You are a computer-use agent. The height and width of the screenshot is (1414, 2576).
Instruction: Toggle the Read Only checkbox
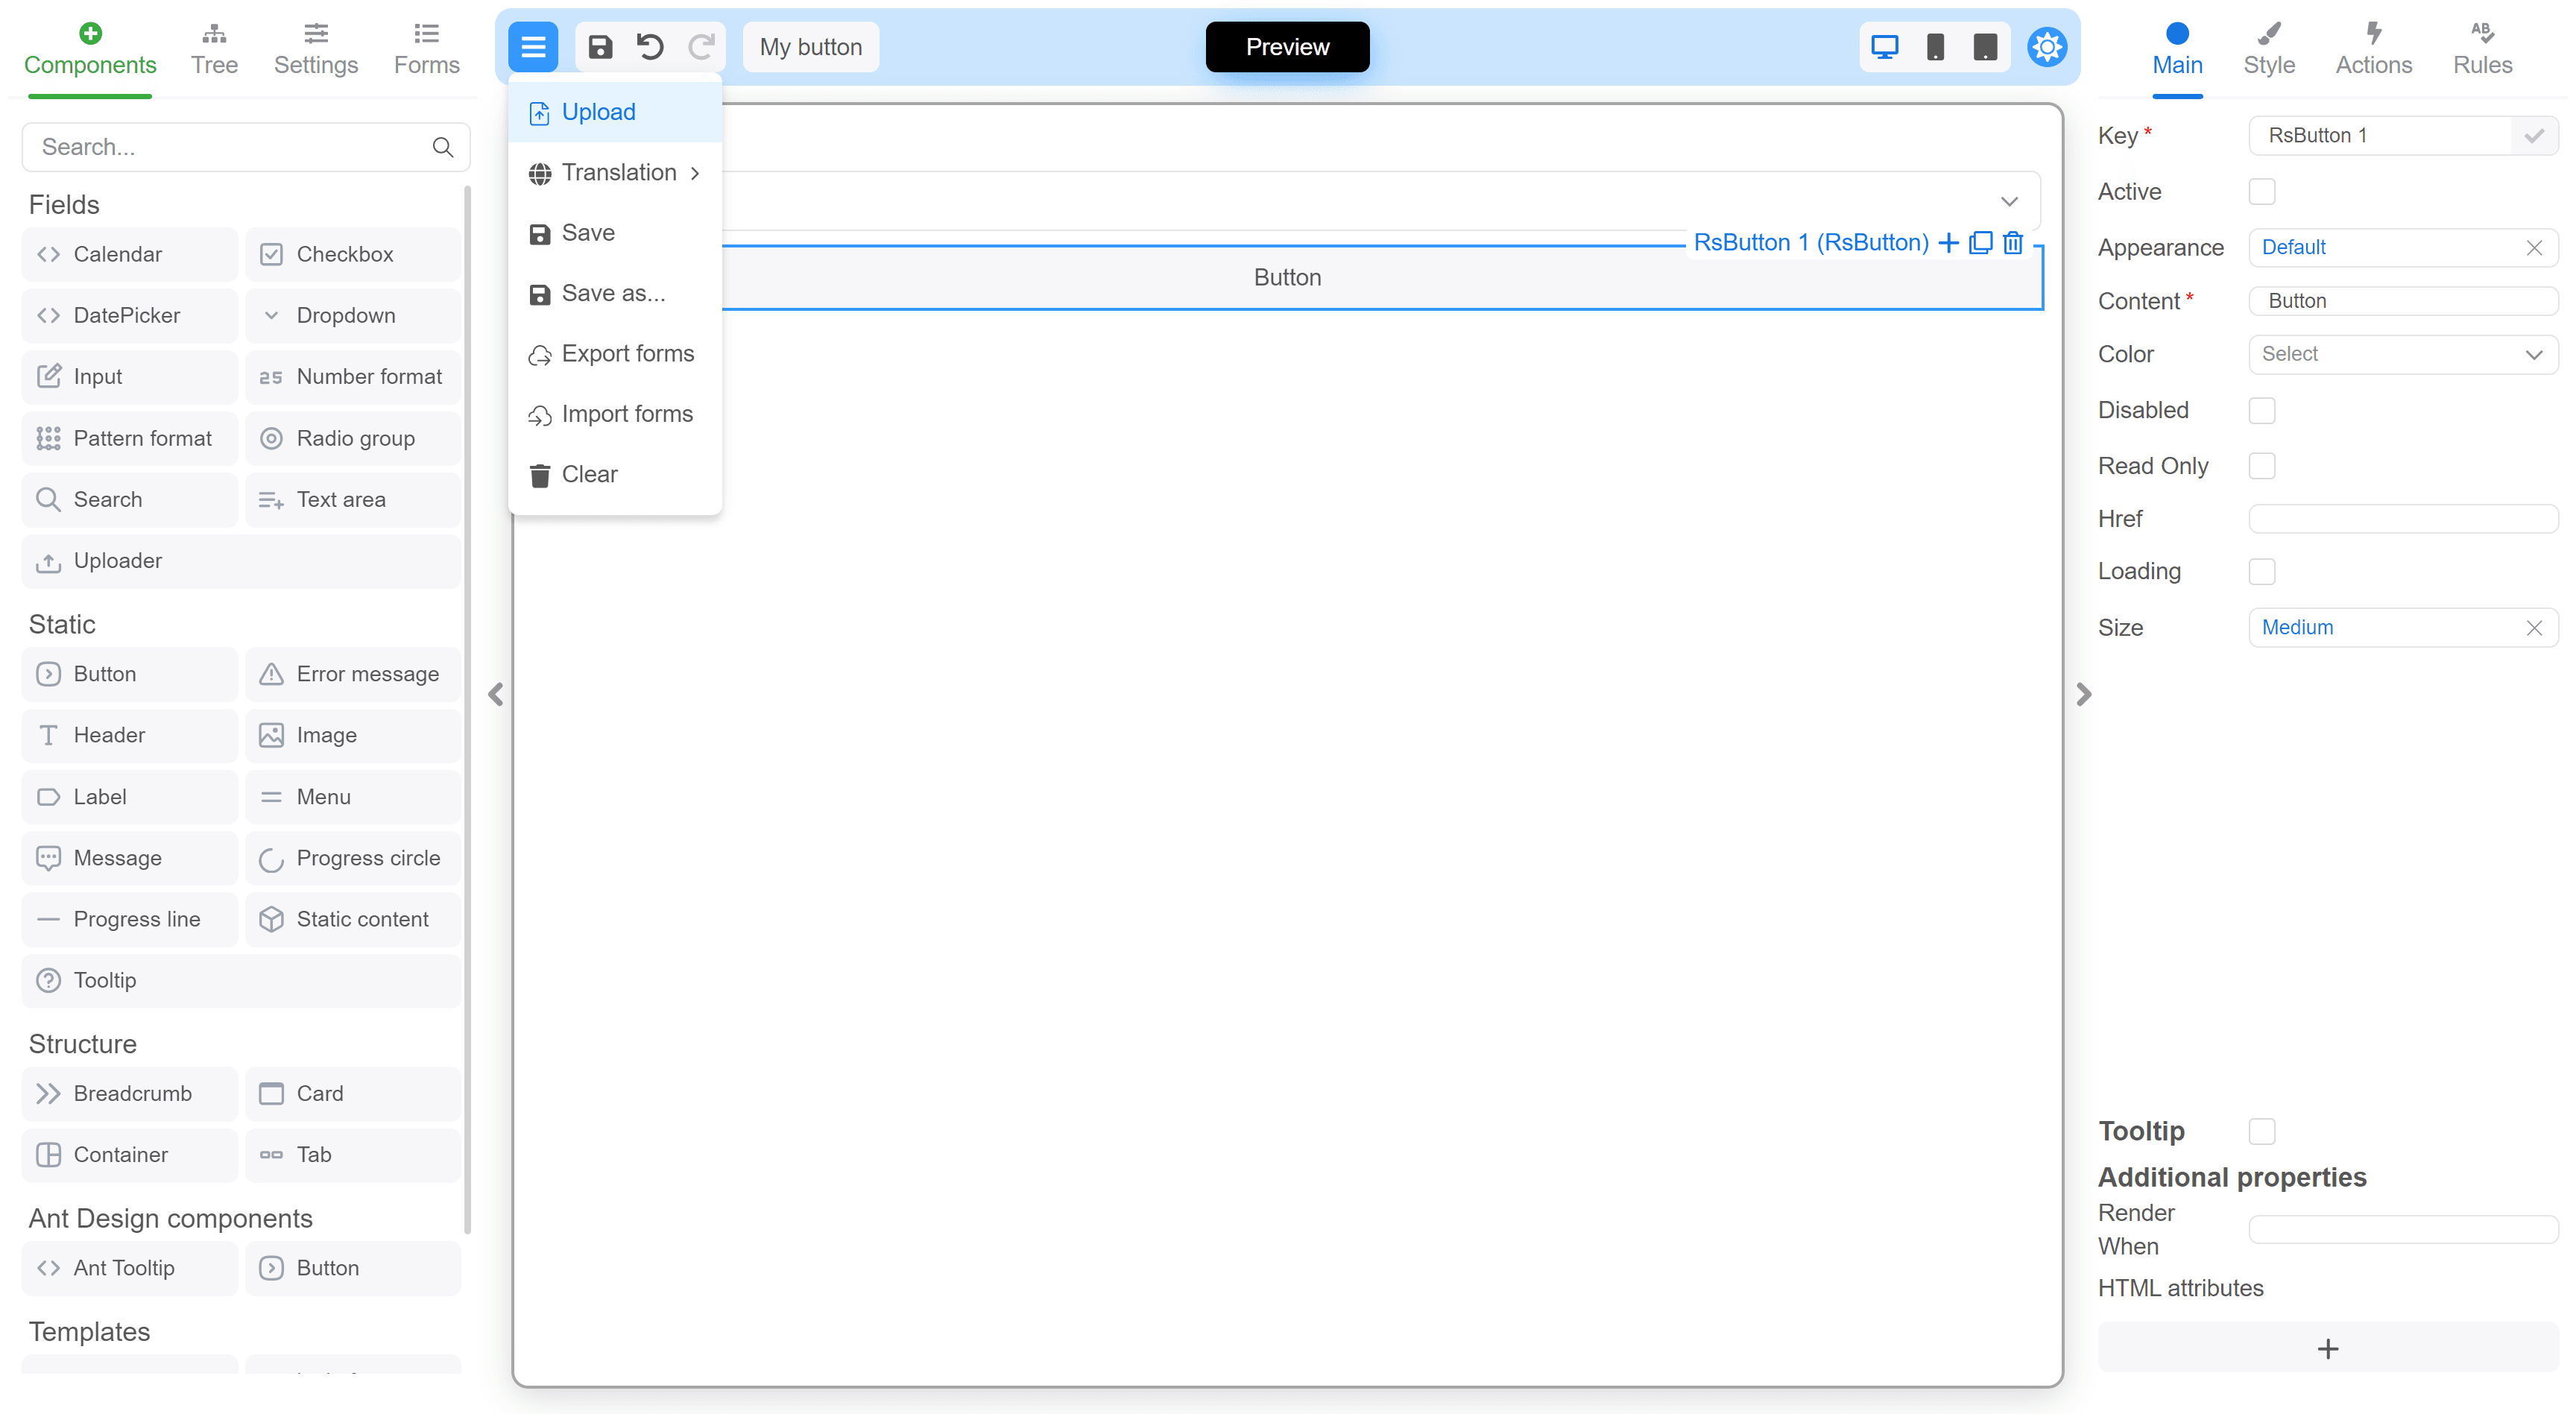(2261, 466)
